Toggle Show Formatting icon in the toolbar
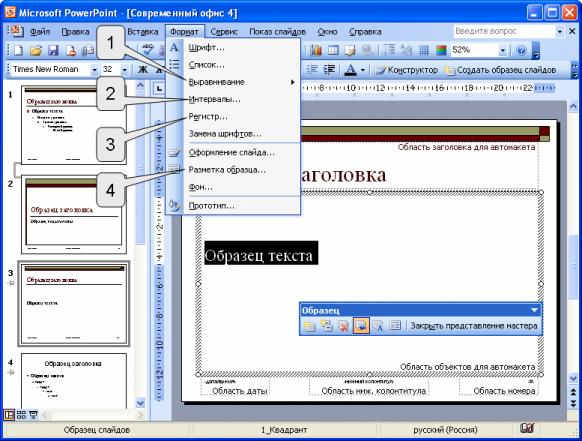The height and width of the screenshot is (441, 582). (406, 50)
